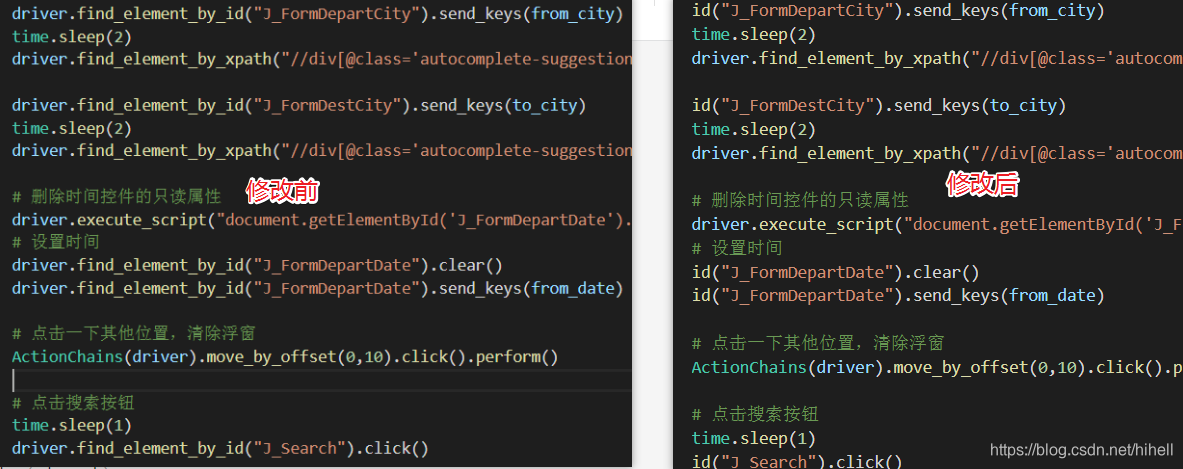
Task: Click the ActionChains(driver) line ending .perform() in left pane
Action: pos(285,357)
